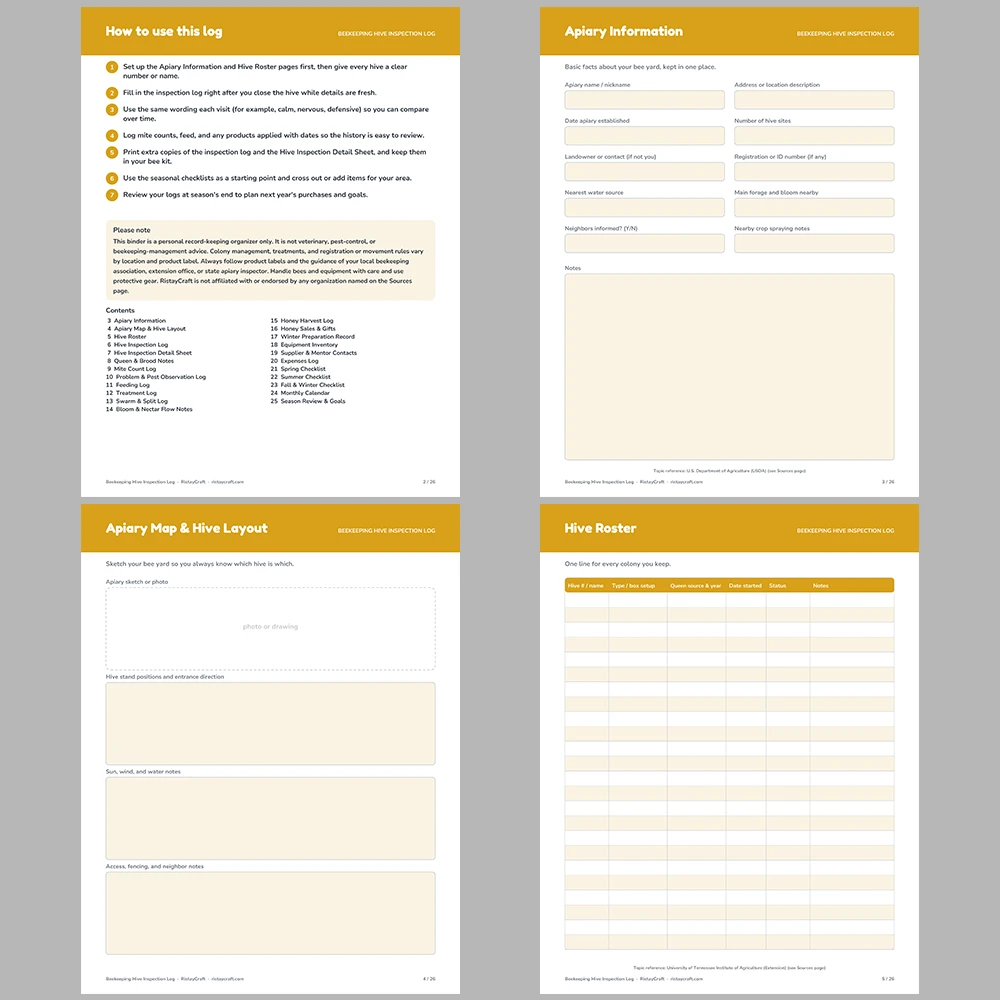The height and width of the screenshot is (1000, 1000).
Task: Click the step 5 numbered circle
Action: click(112, 152)
